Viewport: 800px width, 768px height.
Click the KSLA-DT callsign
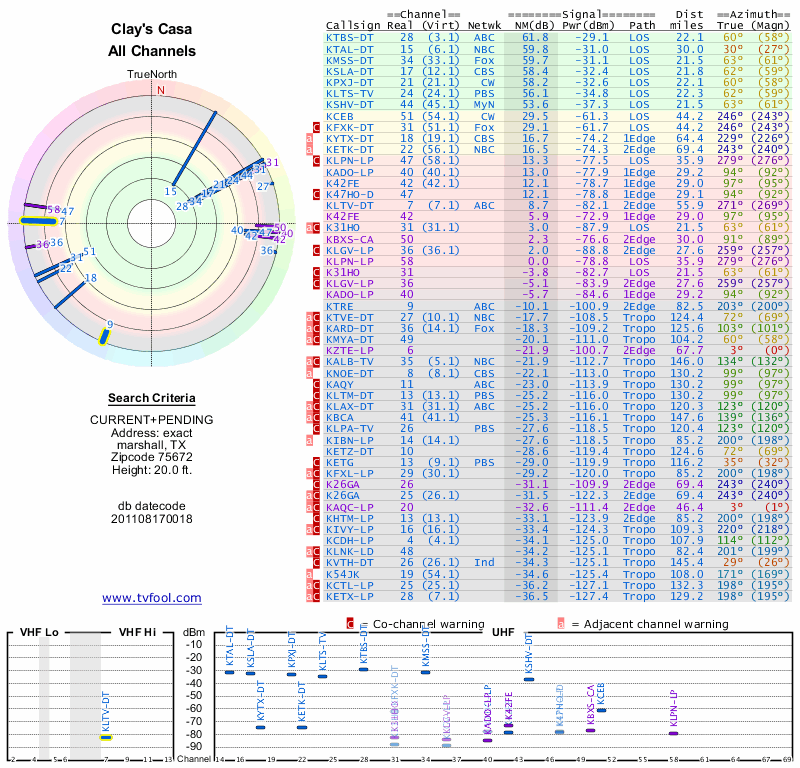[350, 71]
